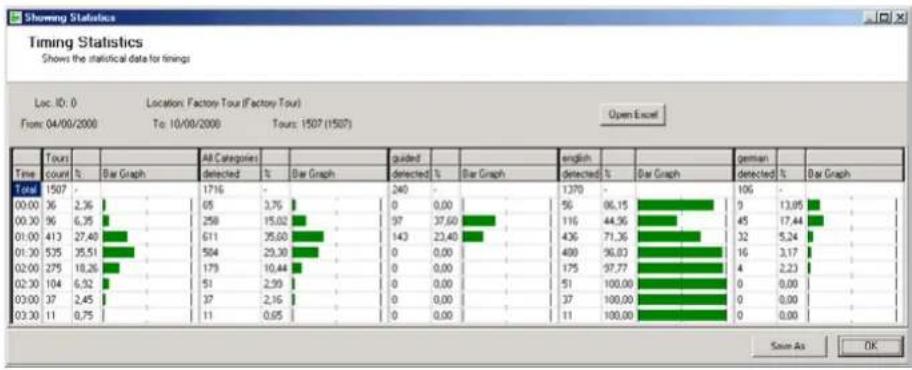The height and width of the screenshot is (370, 912).
Task: Select the tour count cell 535
Action: click(57, 252)
